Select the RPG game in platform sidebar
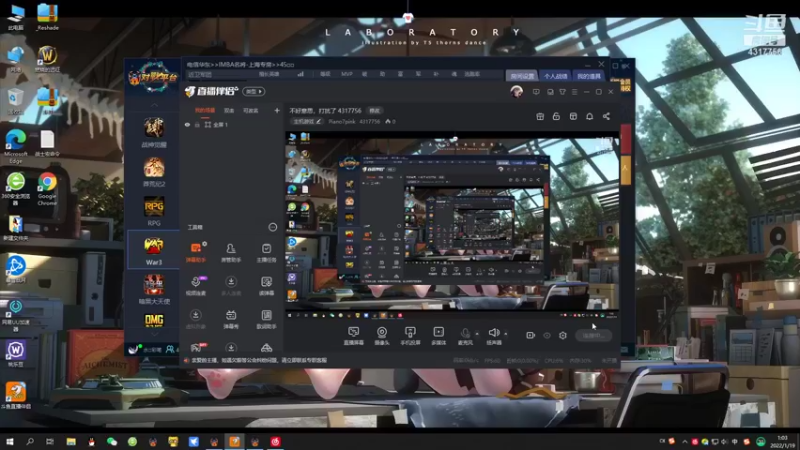The image size is (800, 450). click(x=154, y=211)
